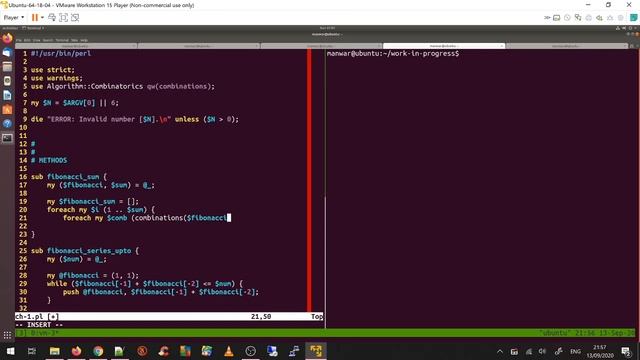The width and height of the screenshot is (640, 360).
Task: Open the Ubuntu system status menu
Action: click(x=627, y=28)
